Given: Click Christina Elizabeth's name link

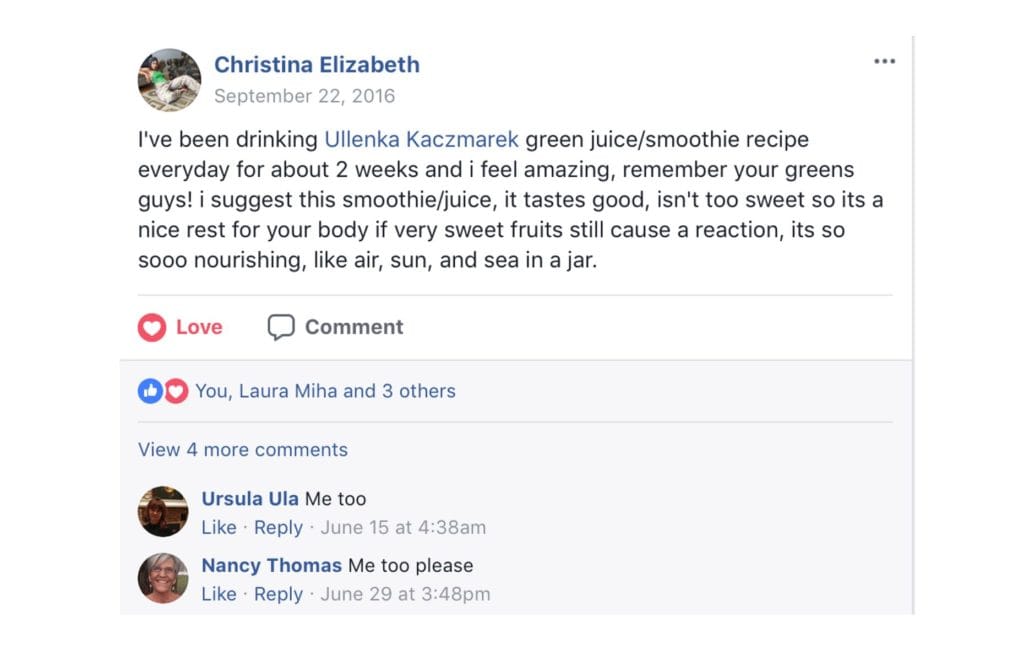Looking at the screenshot, I should point(317,64).
